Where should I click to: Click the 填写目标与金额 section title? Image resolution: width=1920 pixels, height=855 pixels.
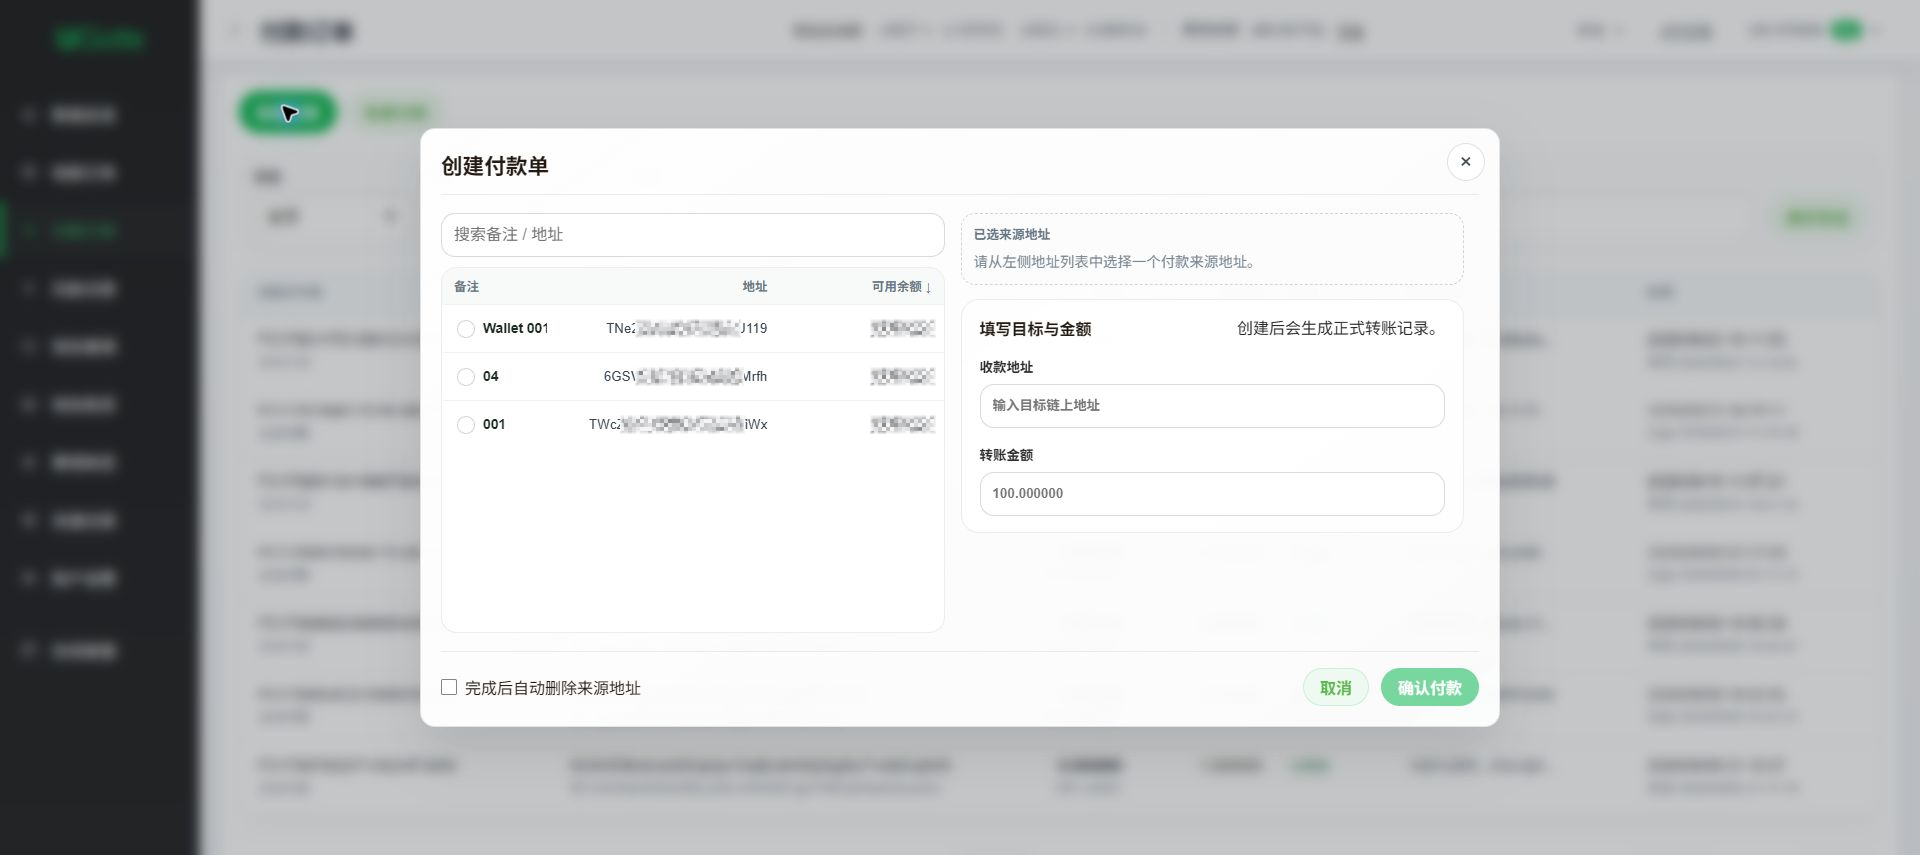pyautogui.click(x=1035, y=329)
